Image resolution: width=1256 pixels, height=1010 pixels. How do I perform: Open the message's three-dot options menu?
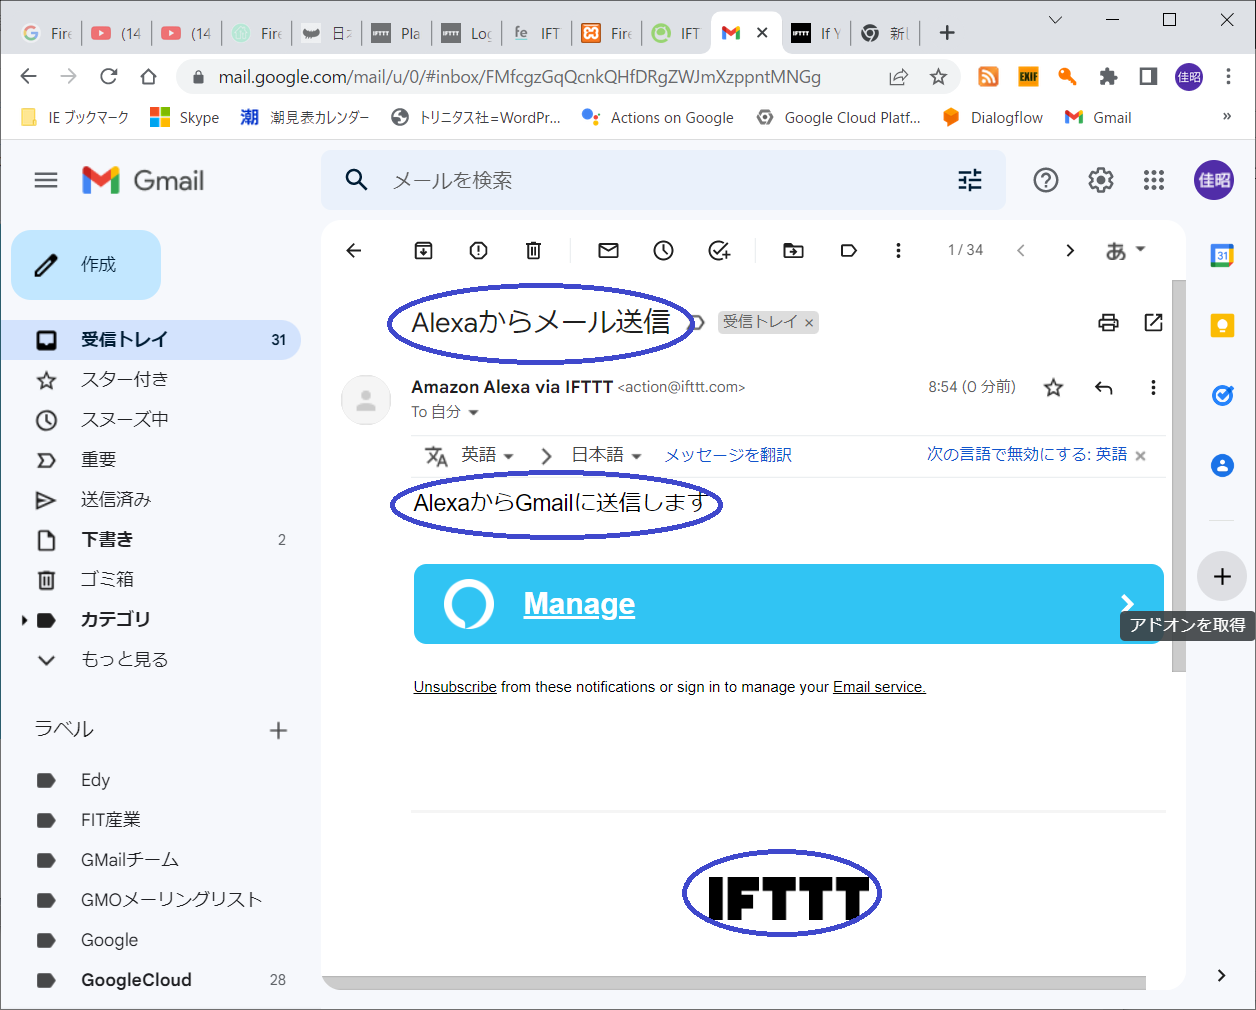1153,387
